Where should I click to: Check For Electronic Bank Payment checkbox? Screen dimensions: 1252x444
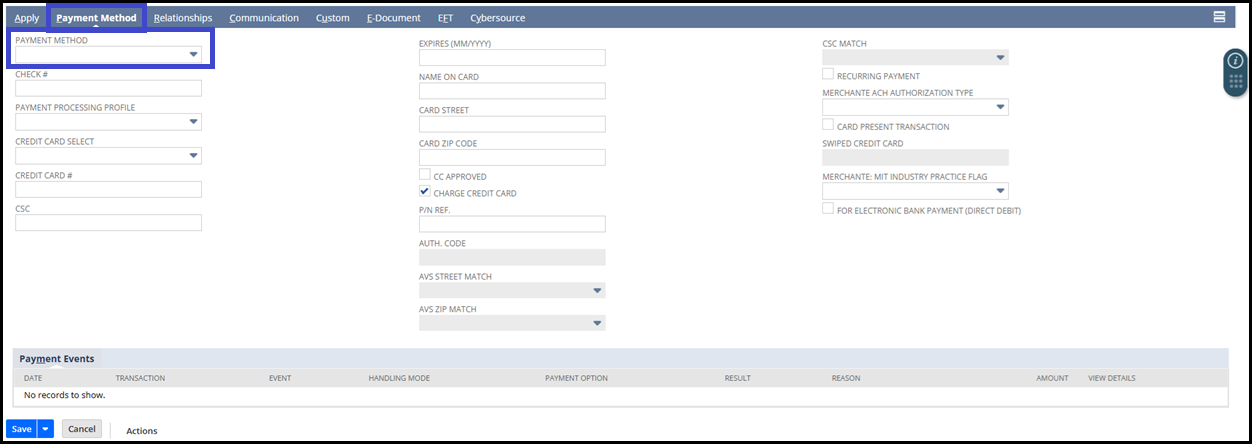pyautogui.click(x=828, y=209)
